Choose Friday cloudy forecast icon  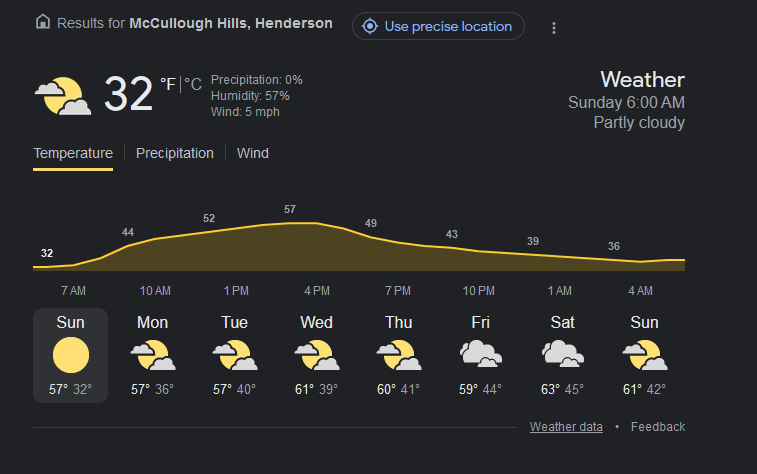point(481,354)
